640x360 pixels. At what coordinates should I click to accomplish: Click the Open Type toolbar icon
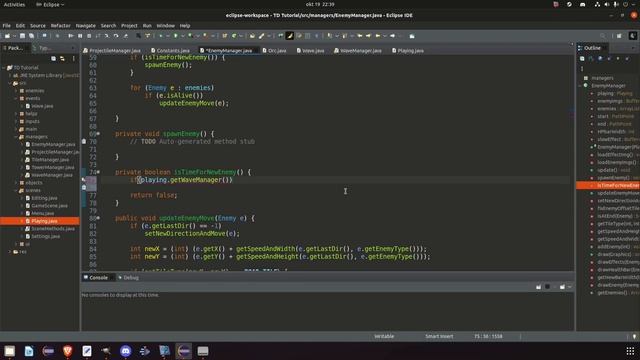(252, 36)
